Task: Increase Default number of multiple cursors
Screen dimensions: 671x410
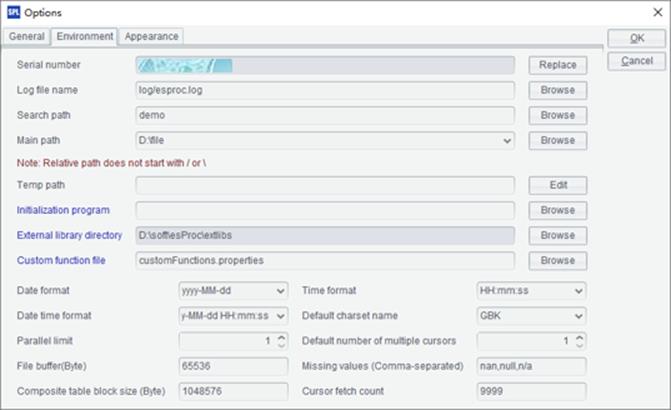Action: click(579, 337)
